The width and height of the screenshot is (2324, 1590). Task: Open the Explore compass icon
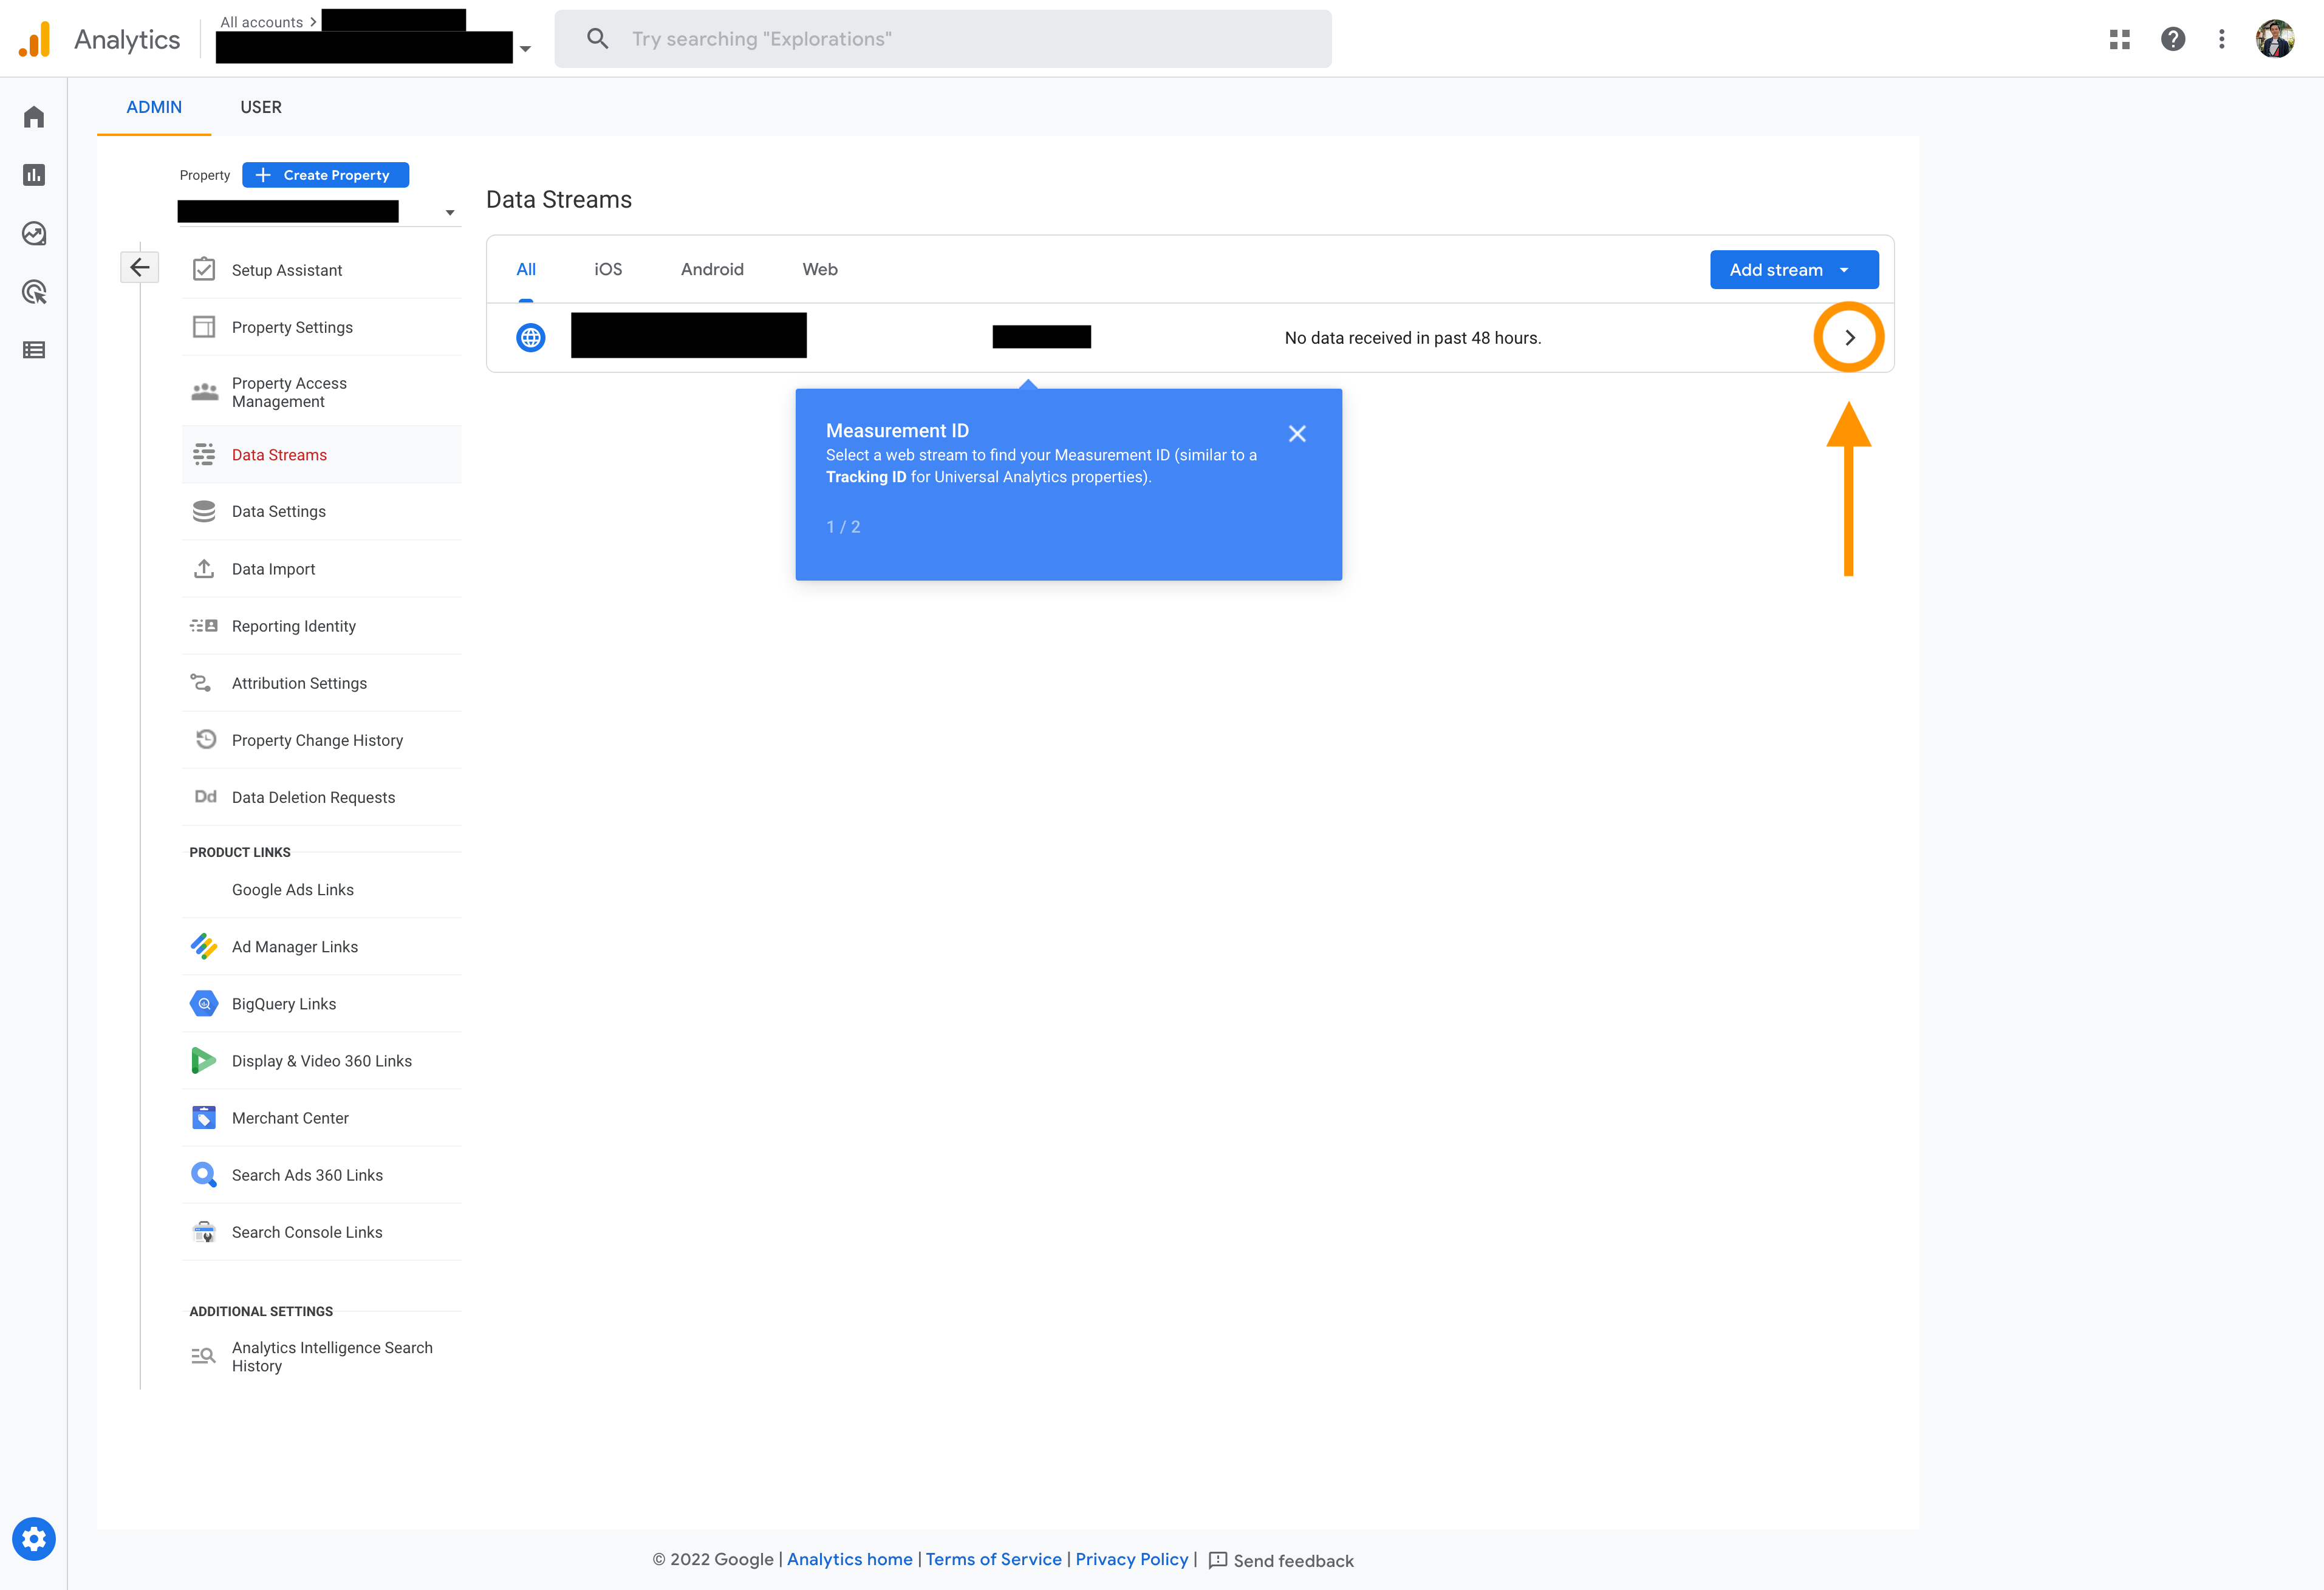(33, 233)
